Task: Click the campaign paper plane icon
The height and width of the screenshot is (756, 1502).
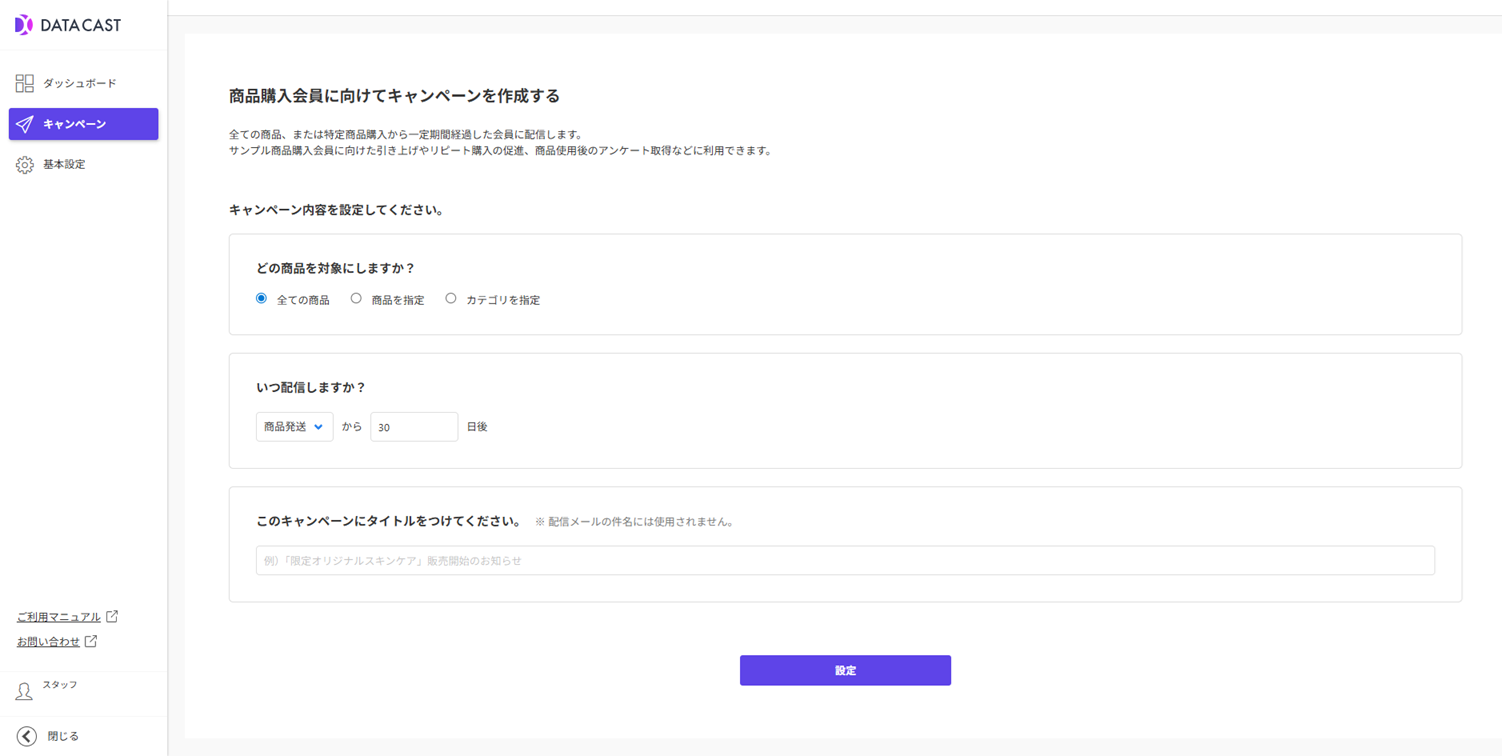Action: click(x=25, y=124)
